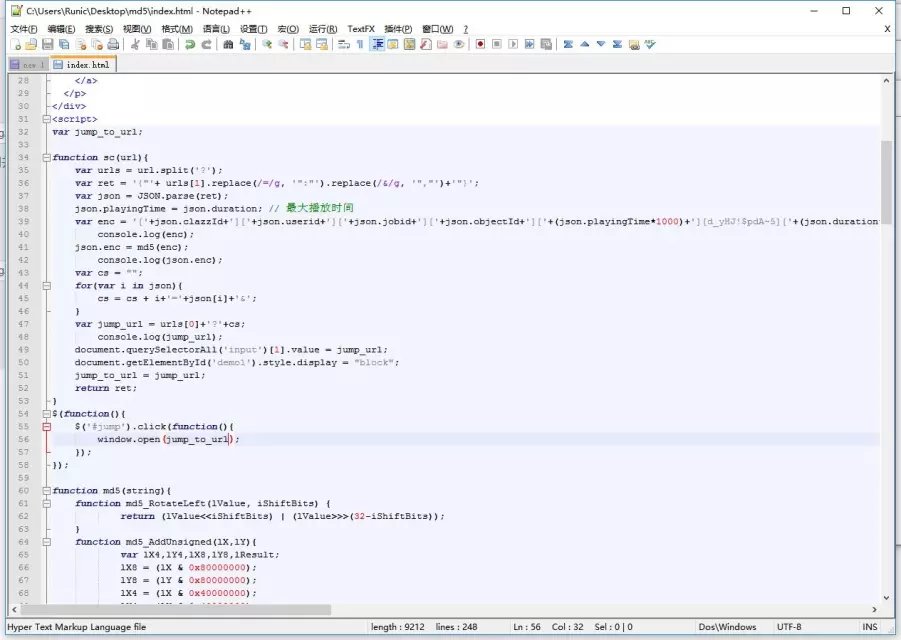
Task: Open the 搜索(S) menu
Action: (x=99, y=29)
